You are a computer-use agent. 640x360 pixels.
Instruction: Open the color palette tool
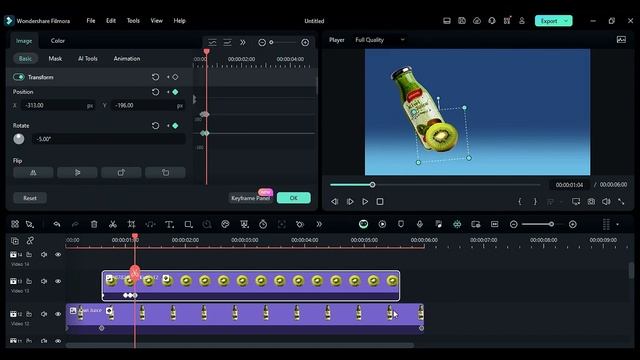(x=225, y=224)
